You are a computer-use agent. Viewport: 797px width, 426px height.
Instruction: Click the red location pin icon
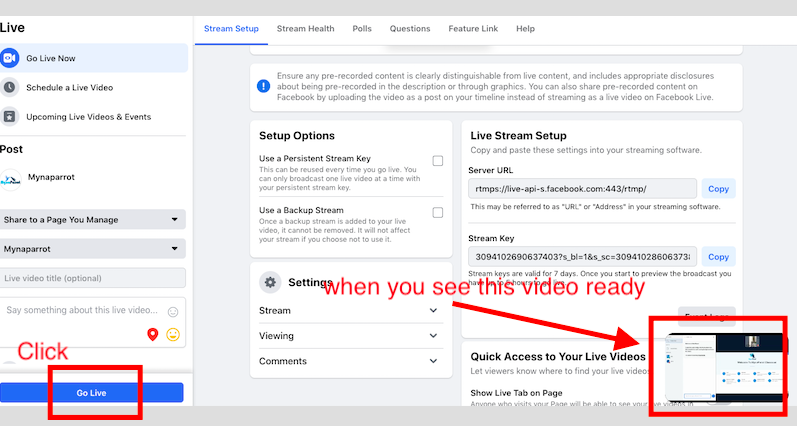coord(152,334)
